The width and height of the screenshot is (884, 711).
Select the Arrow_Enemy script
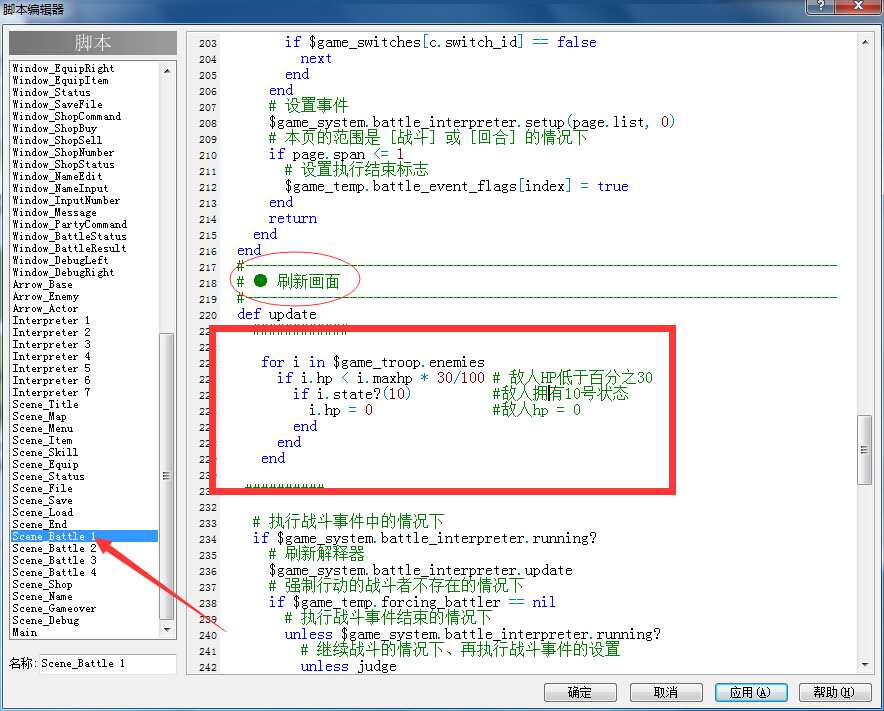click(85, 297)
